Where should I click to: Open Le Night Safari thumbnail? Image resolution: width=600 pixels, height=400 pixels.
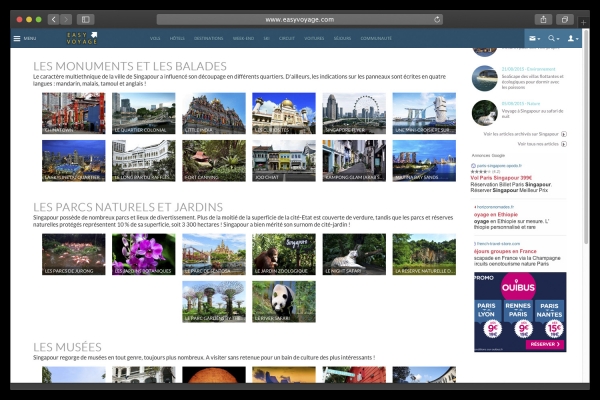coord(354,254)
